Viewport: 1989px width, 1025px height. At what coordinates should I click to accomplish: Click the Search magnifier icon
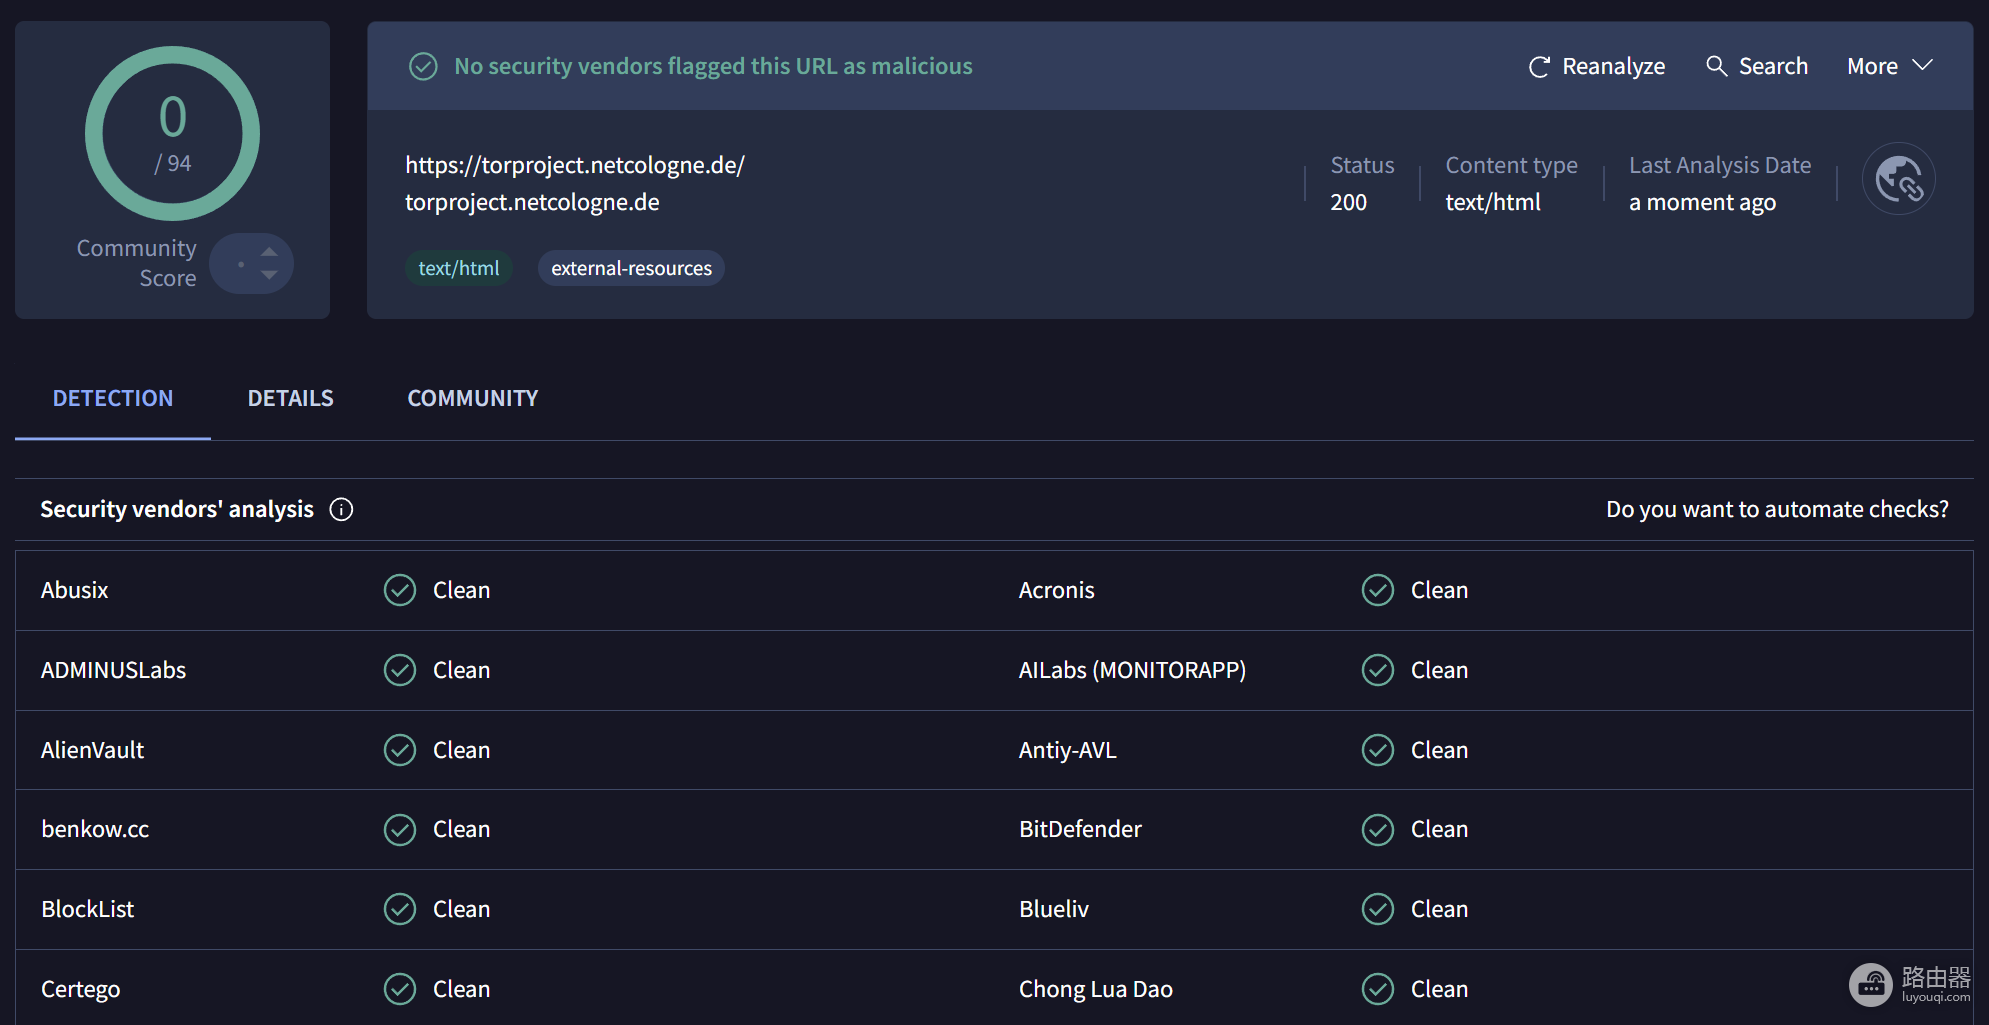coord(1716,66)
